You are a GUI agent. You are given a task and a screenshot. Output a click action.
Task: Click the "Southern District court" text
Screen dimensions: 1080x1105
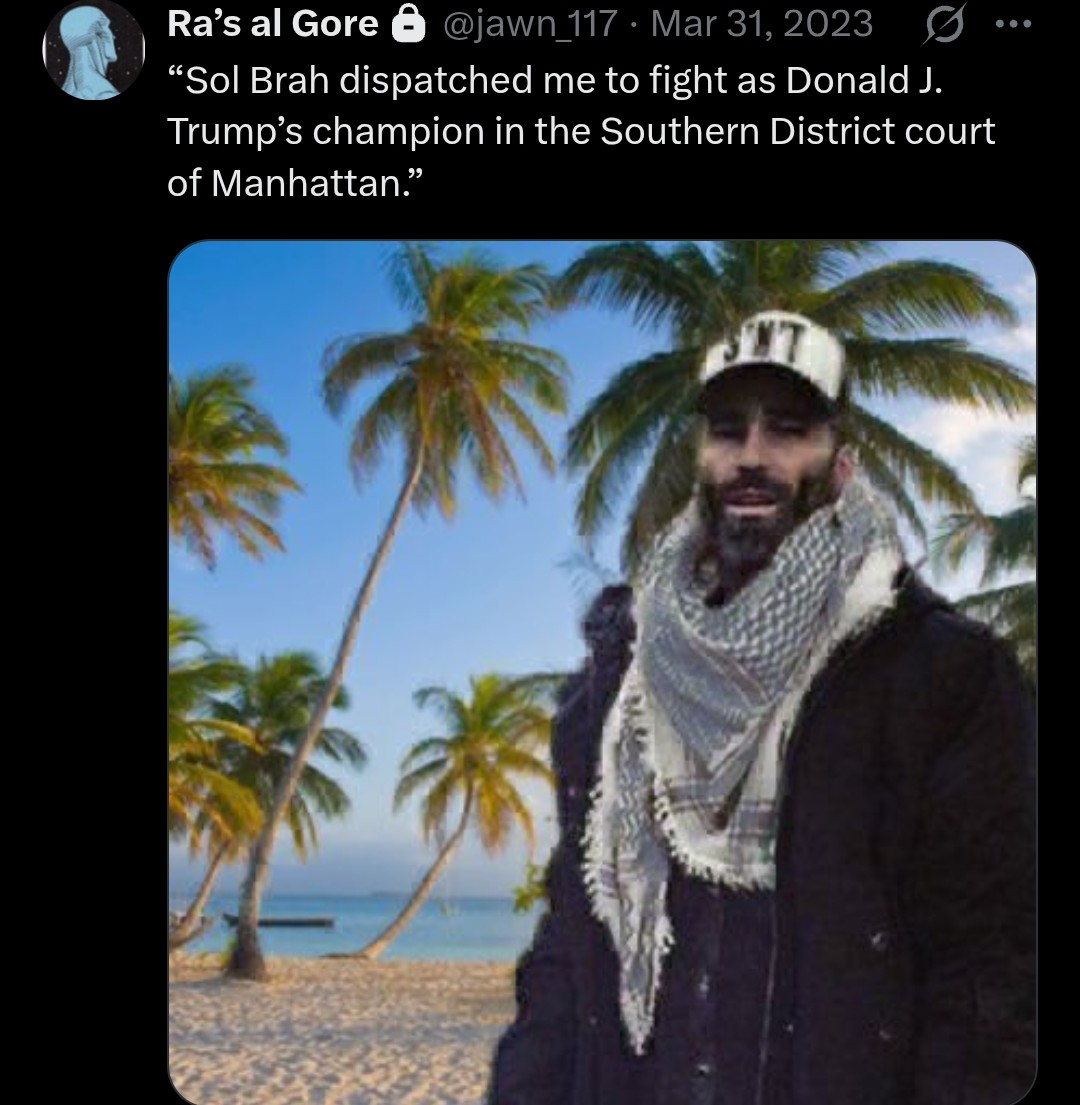click(x=797, y=132)
